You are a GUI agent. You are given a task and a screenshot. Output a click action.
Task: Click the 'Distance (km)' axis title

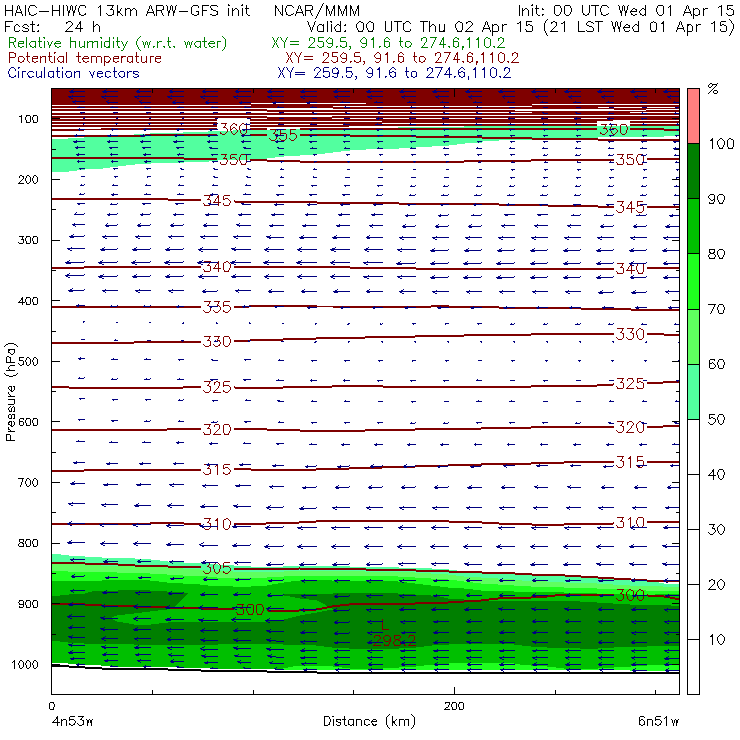(x=369, y=722)
